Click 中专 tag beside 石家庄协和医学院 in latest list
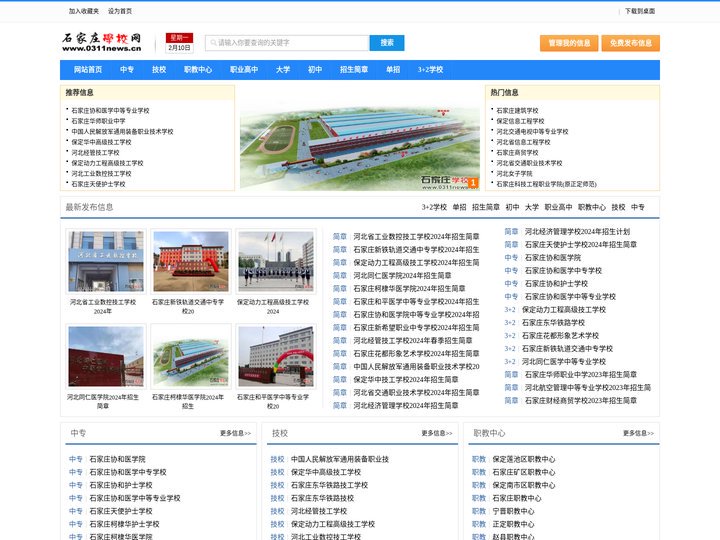720x540 pixels. pyautogui.click(x=511, y=258)
